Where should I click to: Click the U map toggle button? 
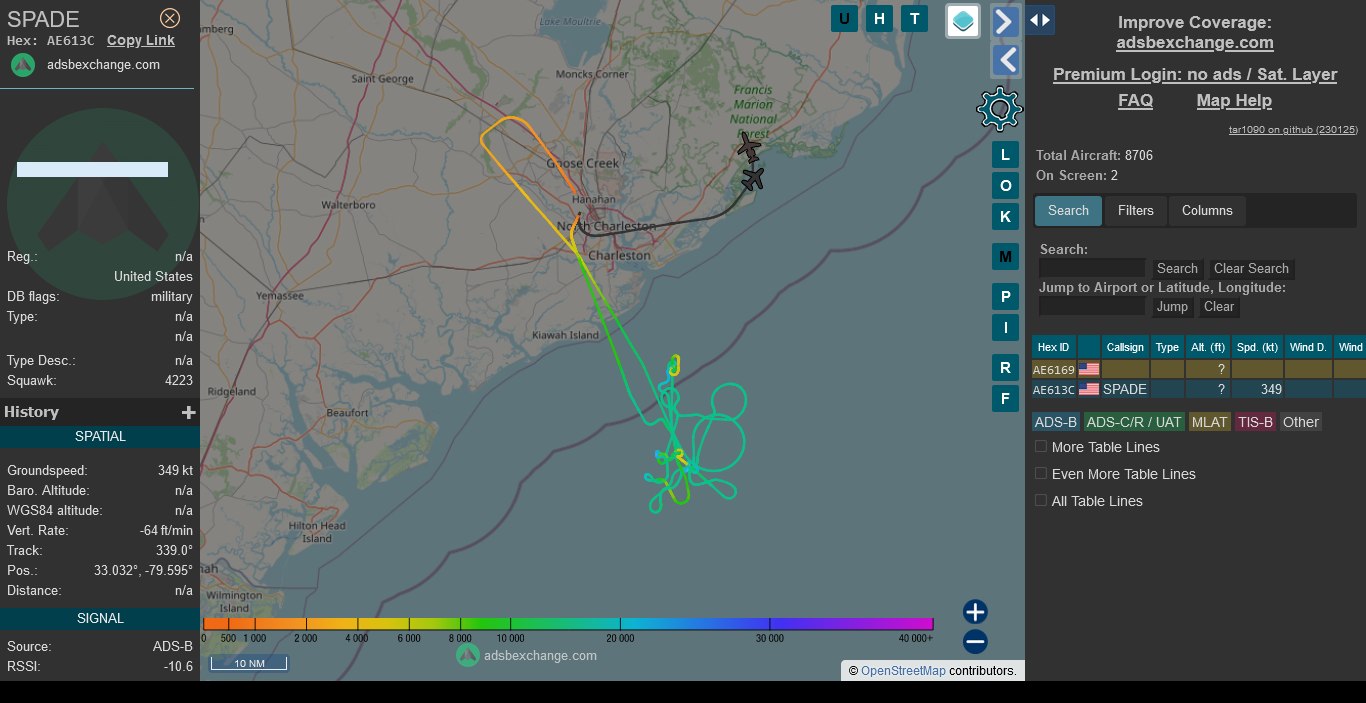tap(844, 18)
